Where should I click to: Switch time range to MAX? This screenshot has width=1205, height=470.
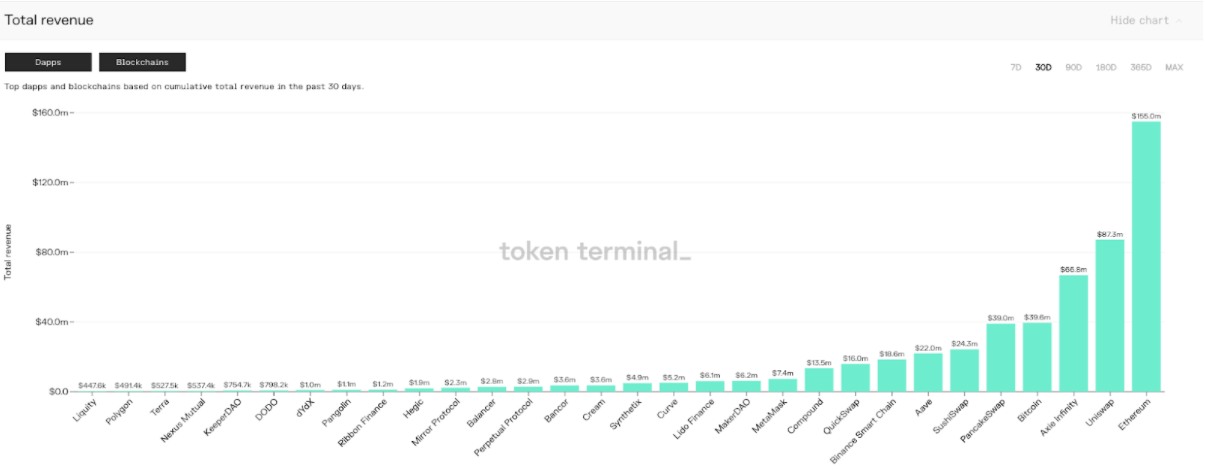click(x=1174, y=67)
